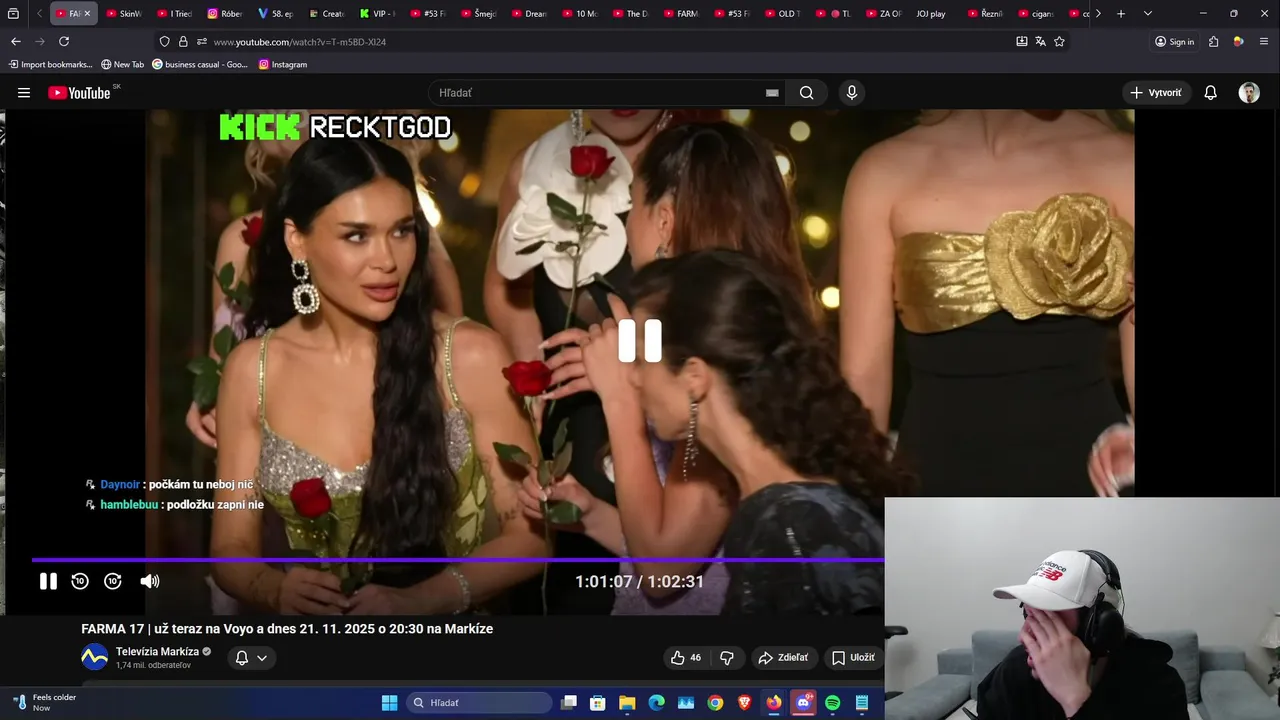Close the active FAR tab
This screenshot has width=1280, height=720.
[87, 14]
